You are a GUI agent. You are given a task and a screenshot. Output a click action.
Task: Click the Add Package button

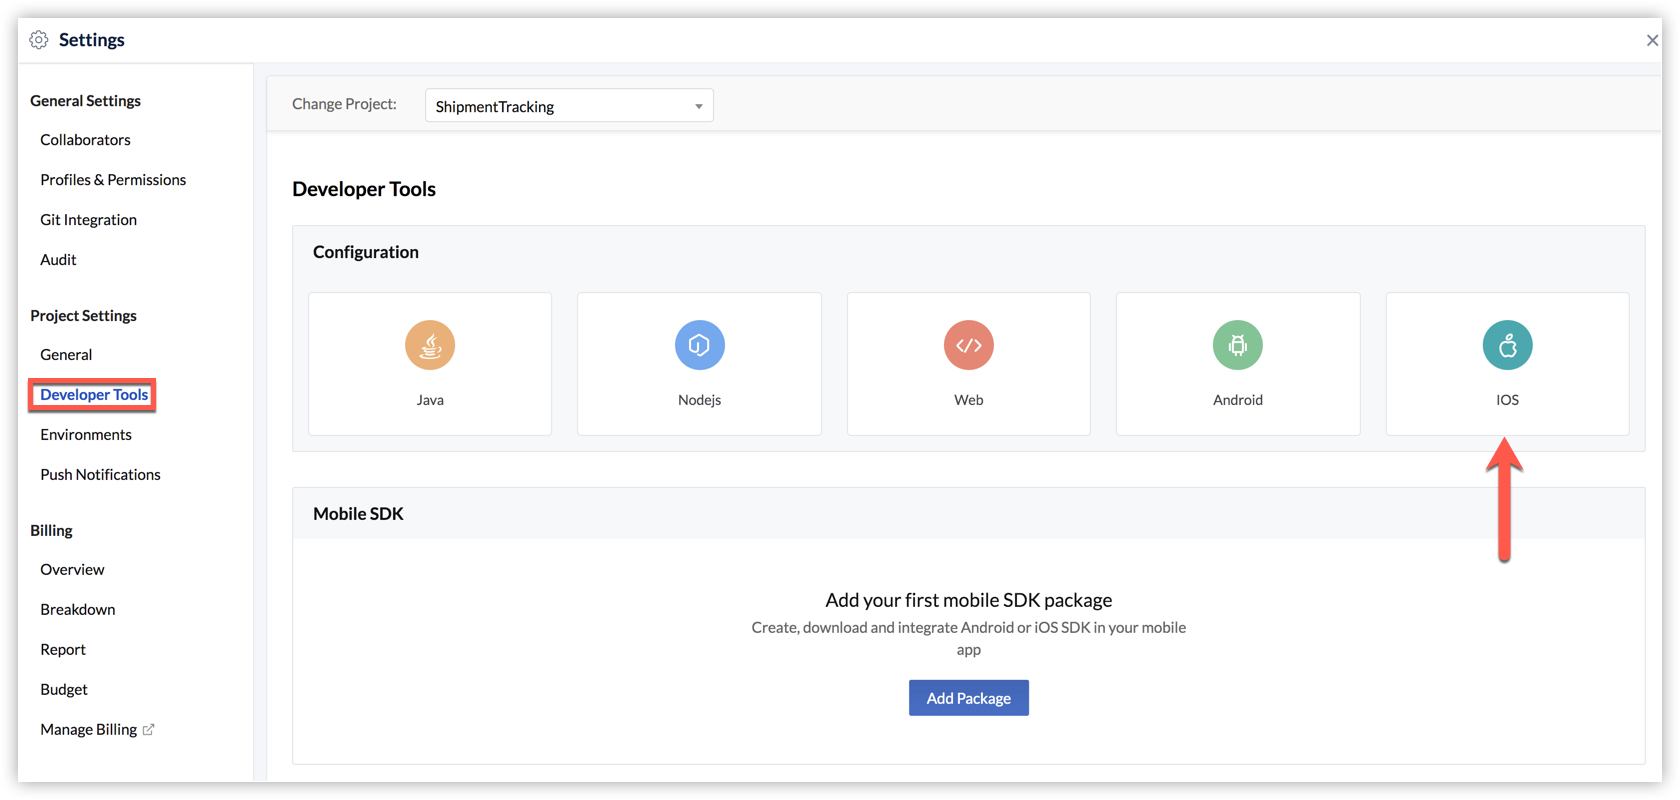pyautogui.click(x=968, y=698)
